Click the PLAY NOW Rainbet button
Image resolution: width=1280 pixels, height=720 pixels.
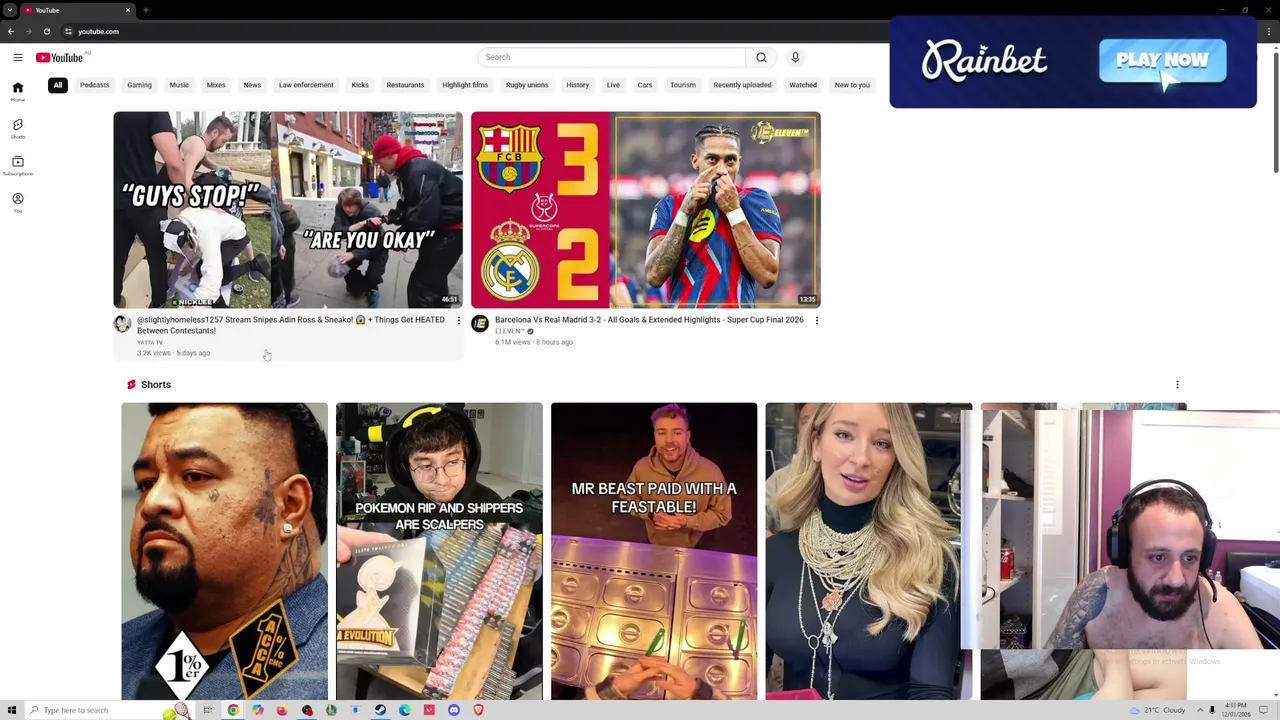(x=1162, y=60)
